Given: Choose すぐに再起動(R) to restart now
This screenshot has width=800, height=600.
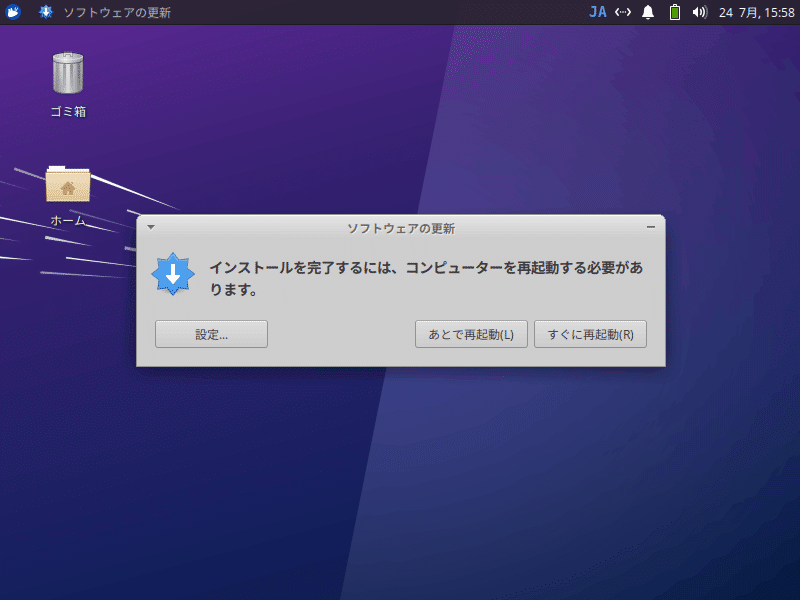Looking at the screenshot, I should click(590, 334).
